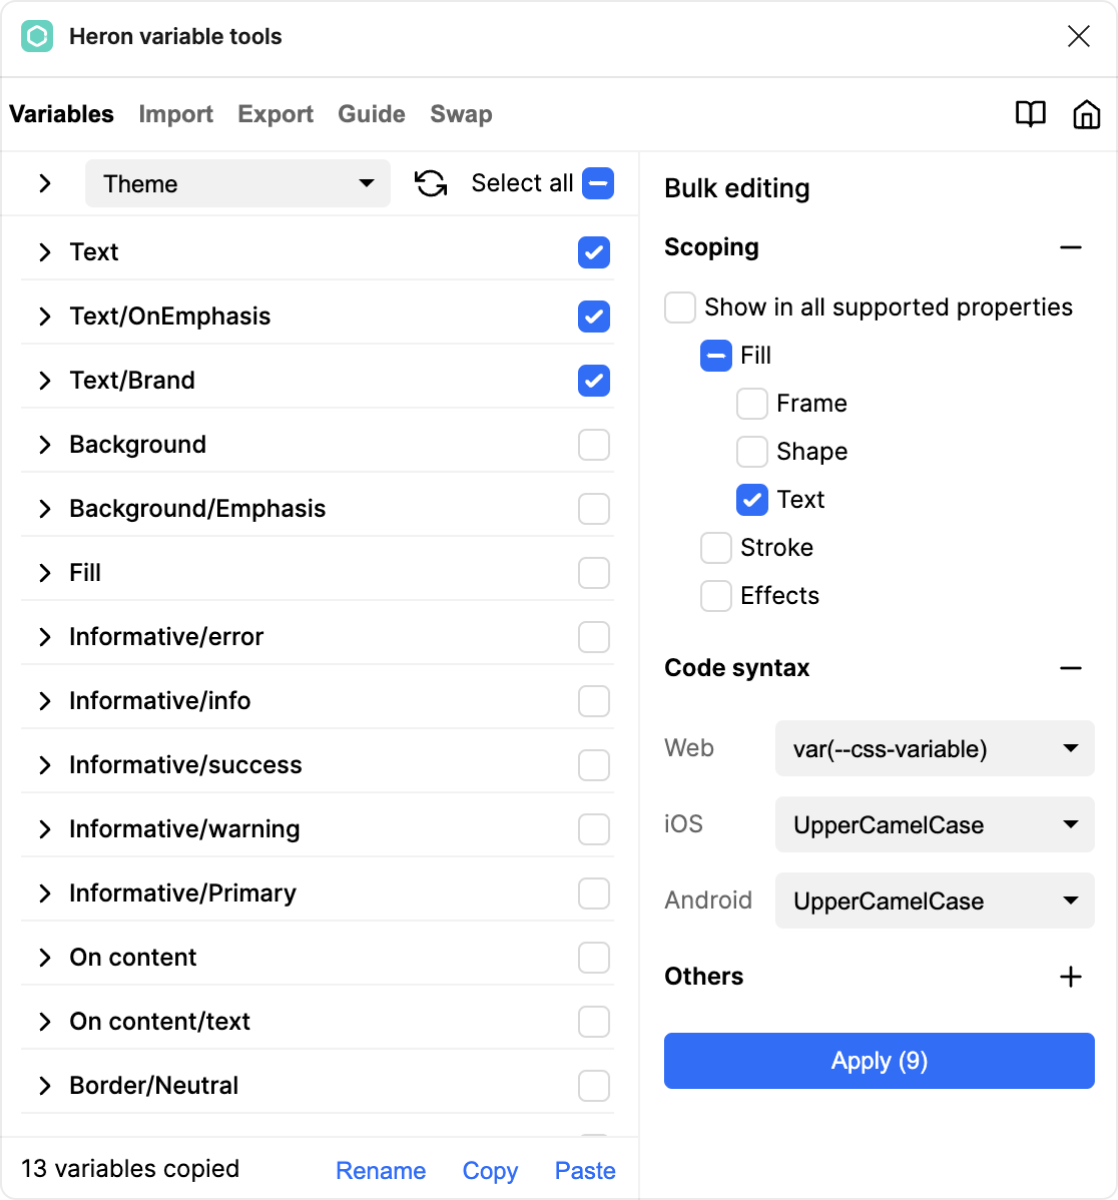
Task: Tick Show in all supported properties
Action: 680,308
